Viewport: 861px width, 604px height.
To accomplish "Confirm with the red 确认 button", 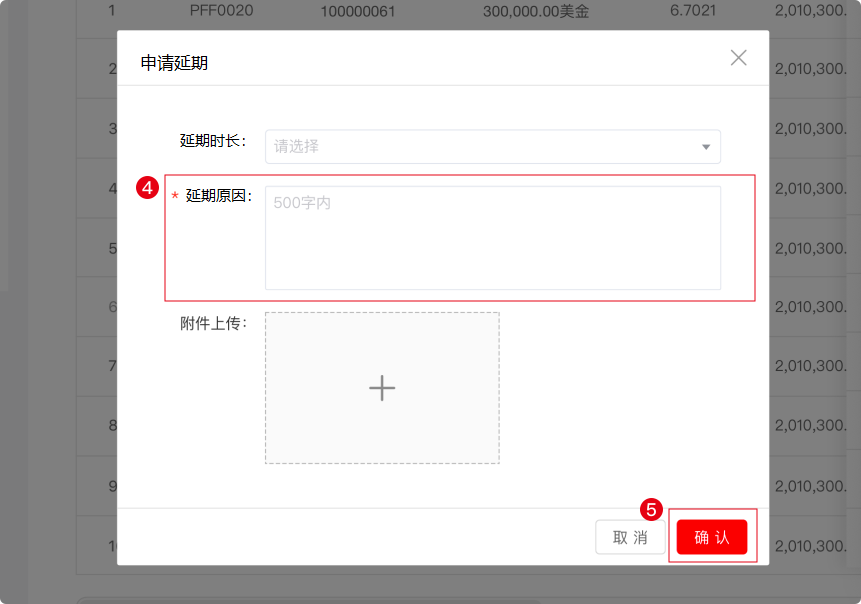I will click(712, 537).
